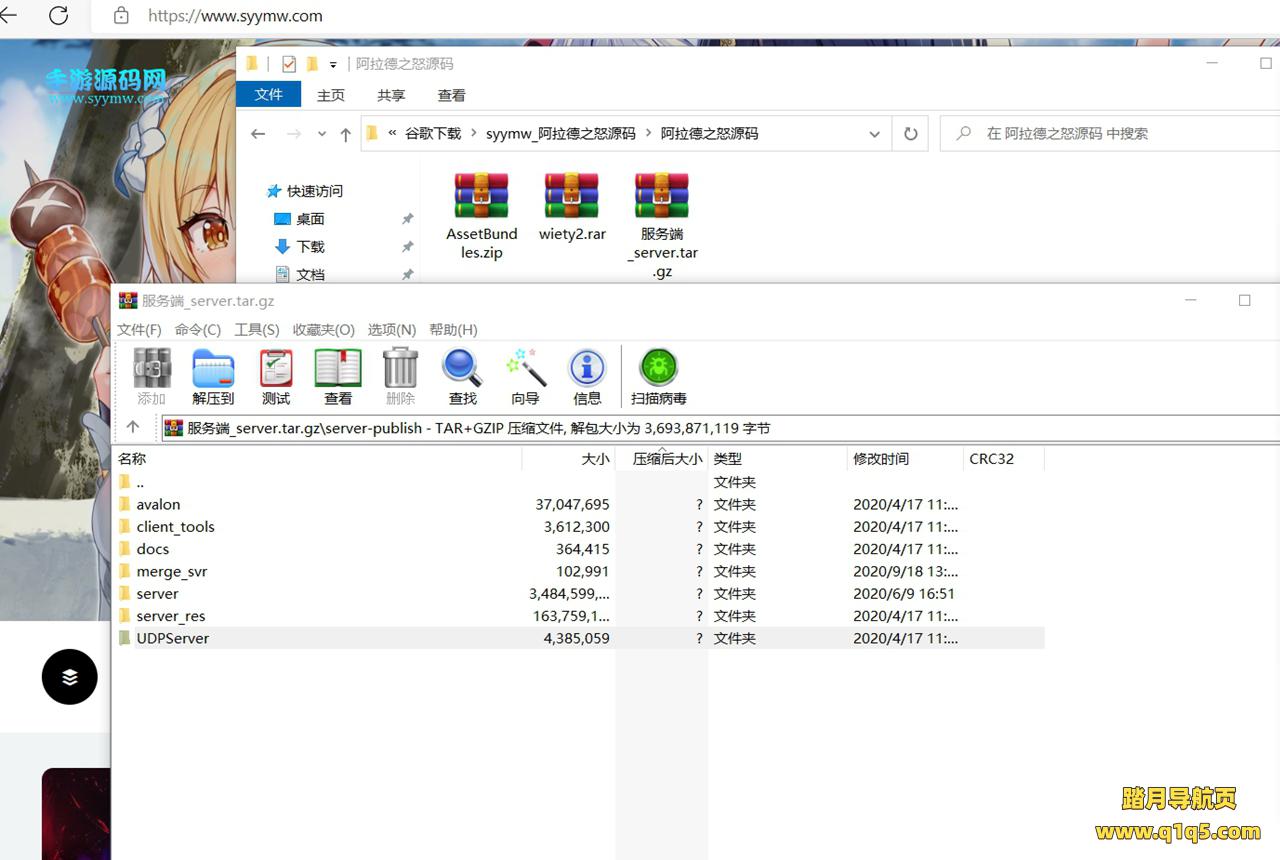
Task: Switch to the 共享 ribbon tab
Action: coord(391,95)
